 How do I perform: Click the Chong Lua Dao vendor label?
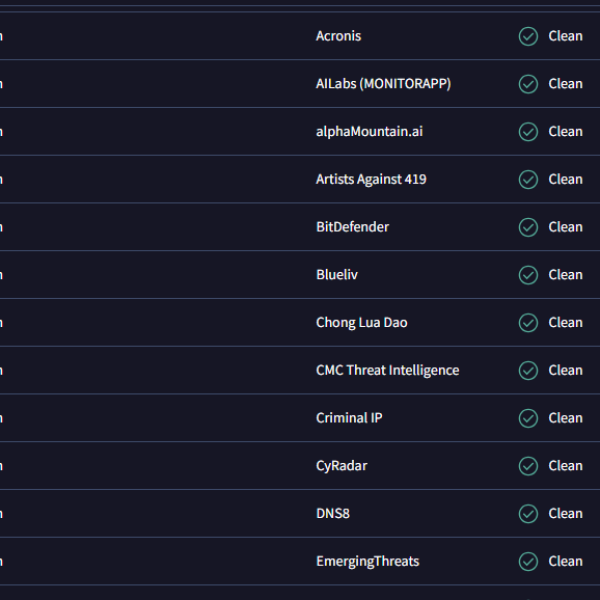tap(361, 323)
